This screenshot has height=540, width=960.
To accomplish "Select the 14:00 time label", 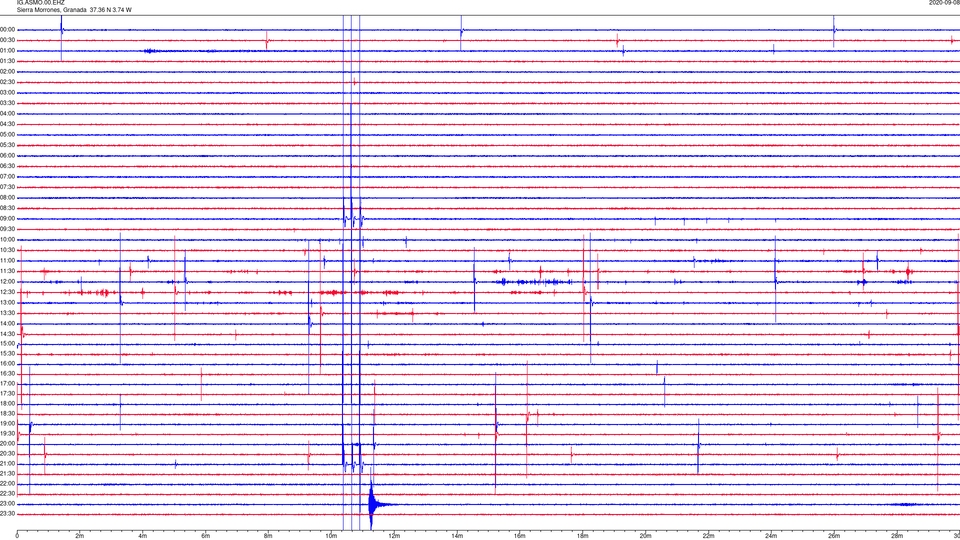I will 8,323.
